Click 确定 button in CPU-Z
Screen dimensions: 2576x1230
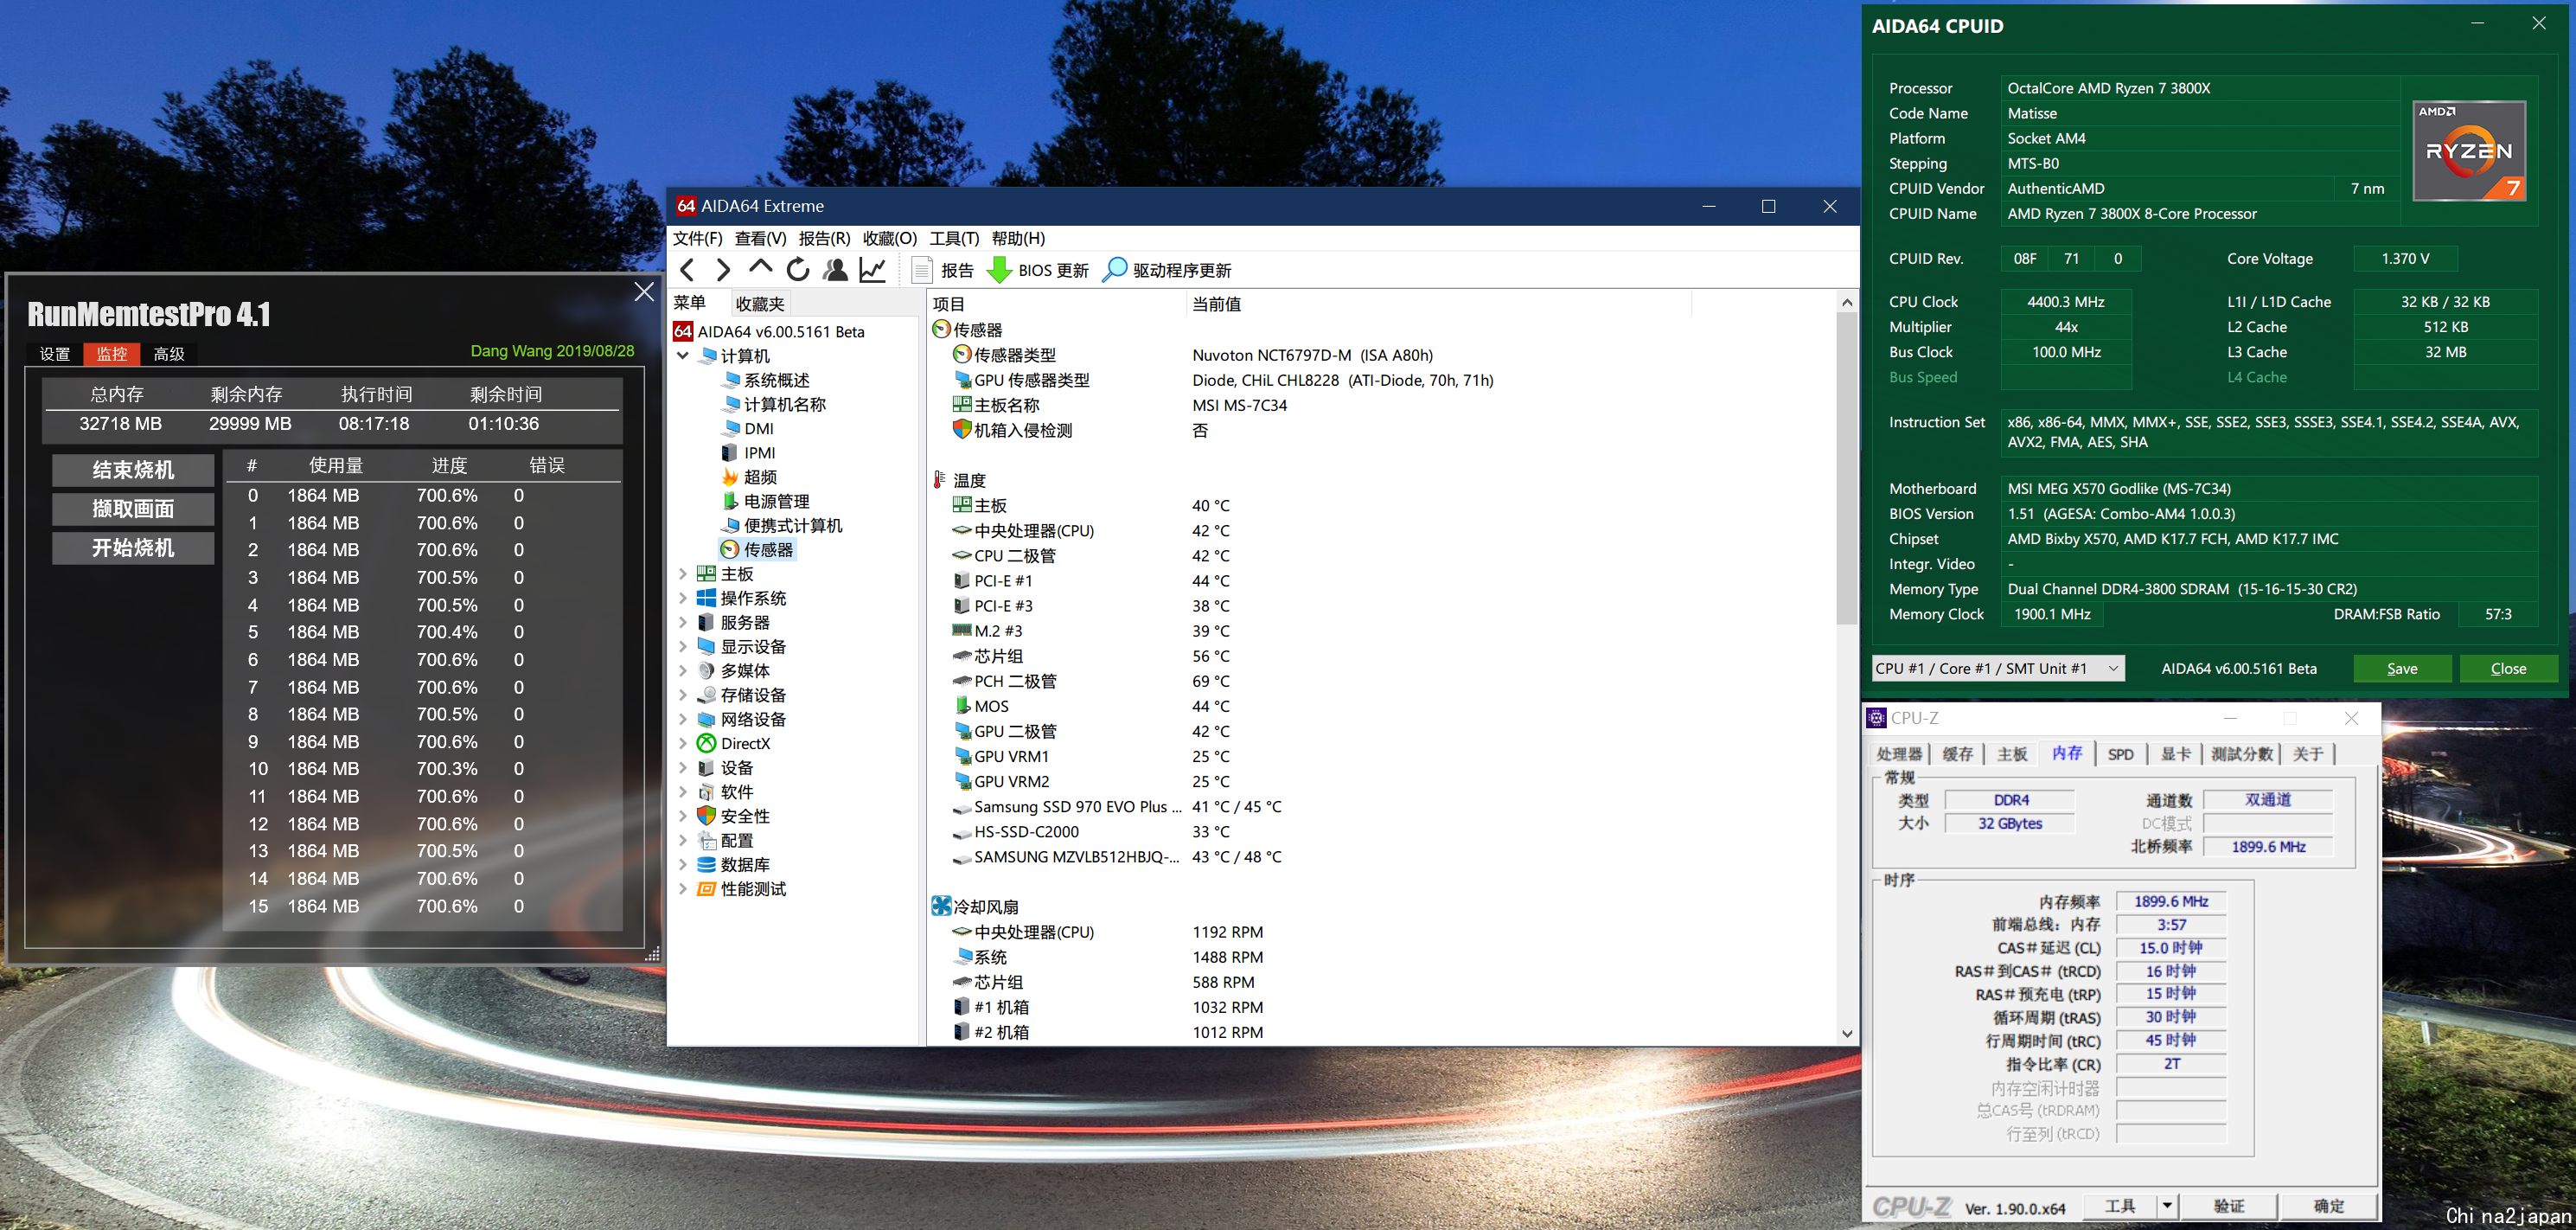point(2328,1206)
